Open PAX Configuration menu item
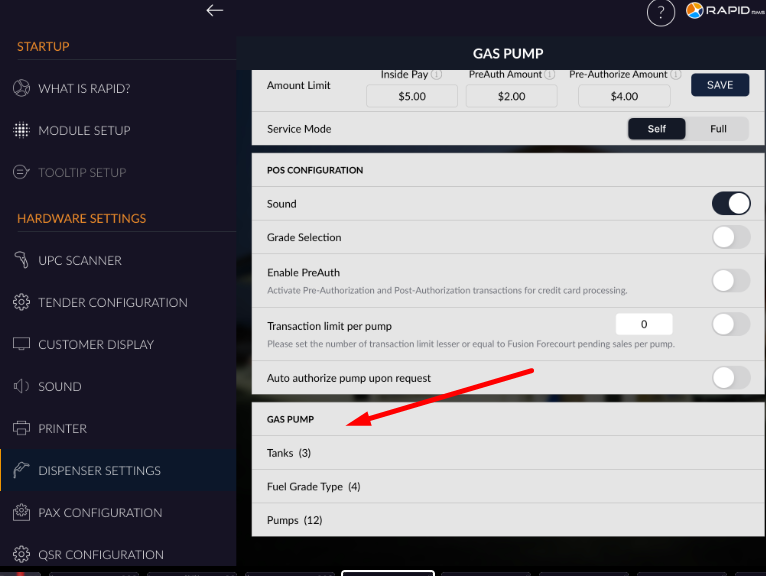766x576 pixels. (100, 512)
